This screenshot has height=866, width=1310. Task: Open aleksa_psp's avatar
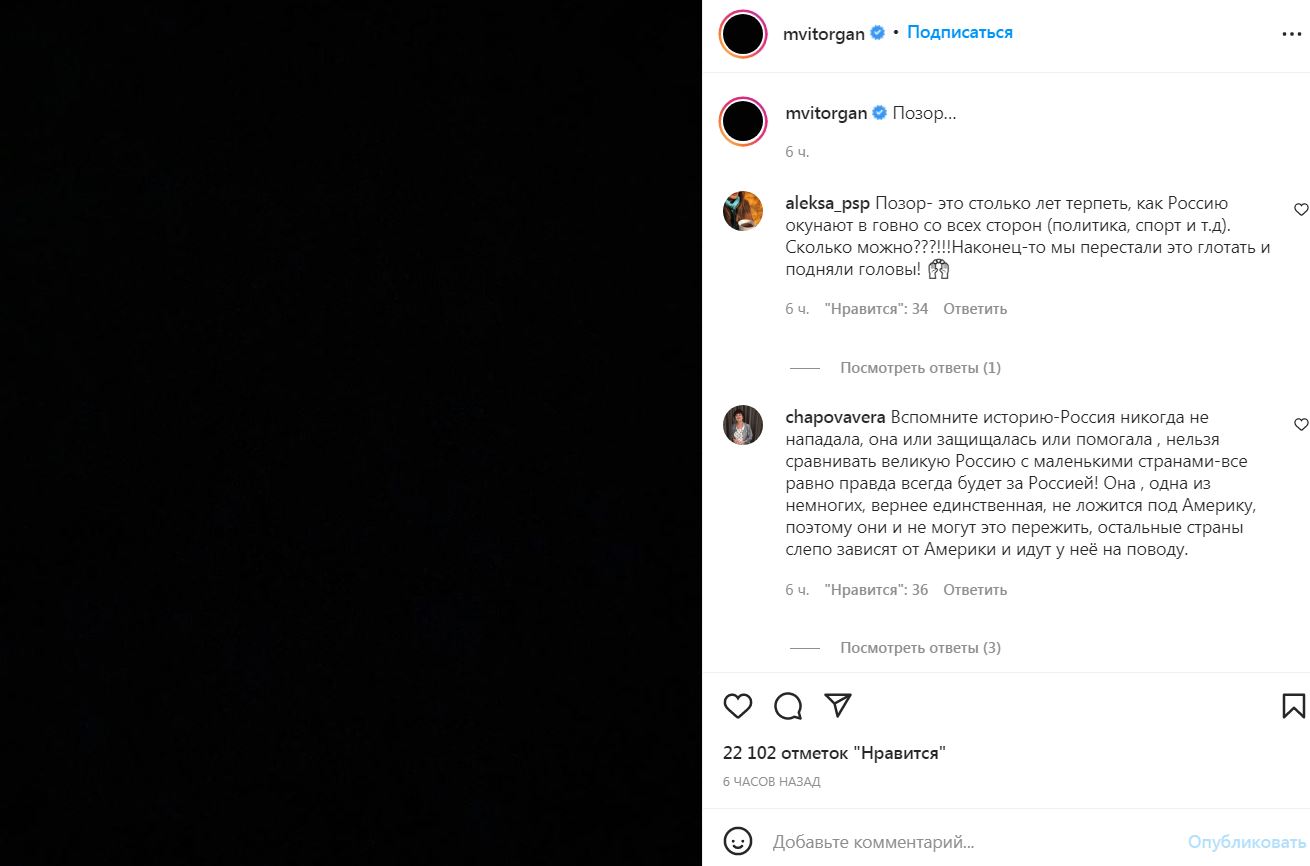coord(743,210)
